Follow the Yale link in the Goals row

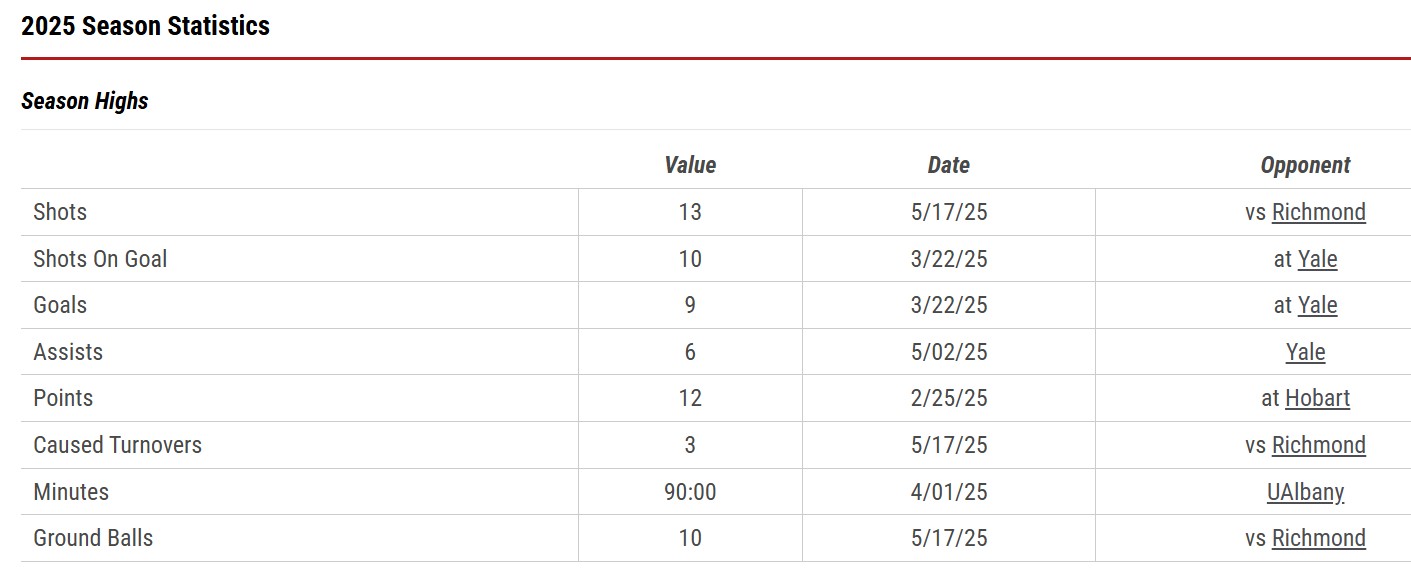pyautogui.click(x=1317, y=305)
